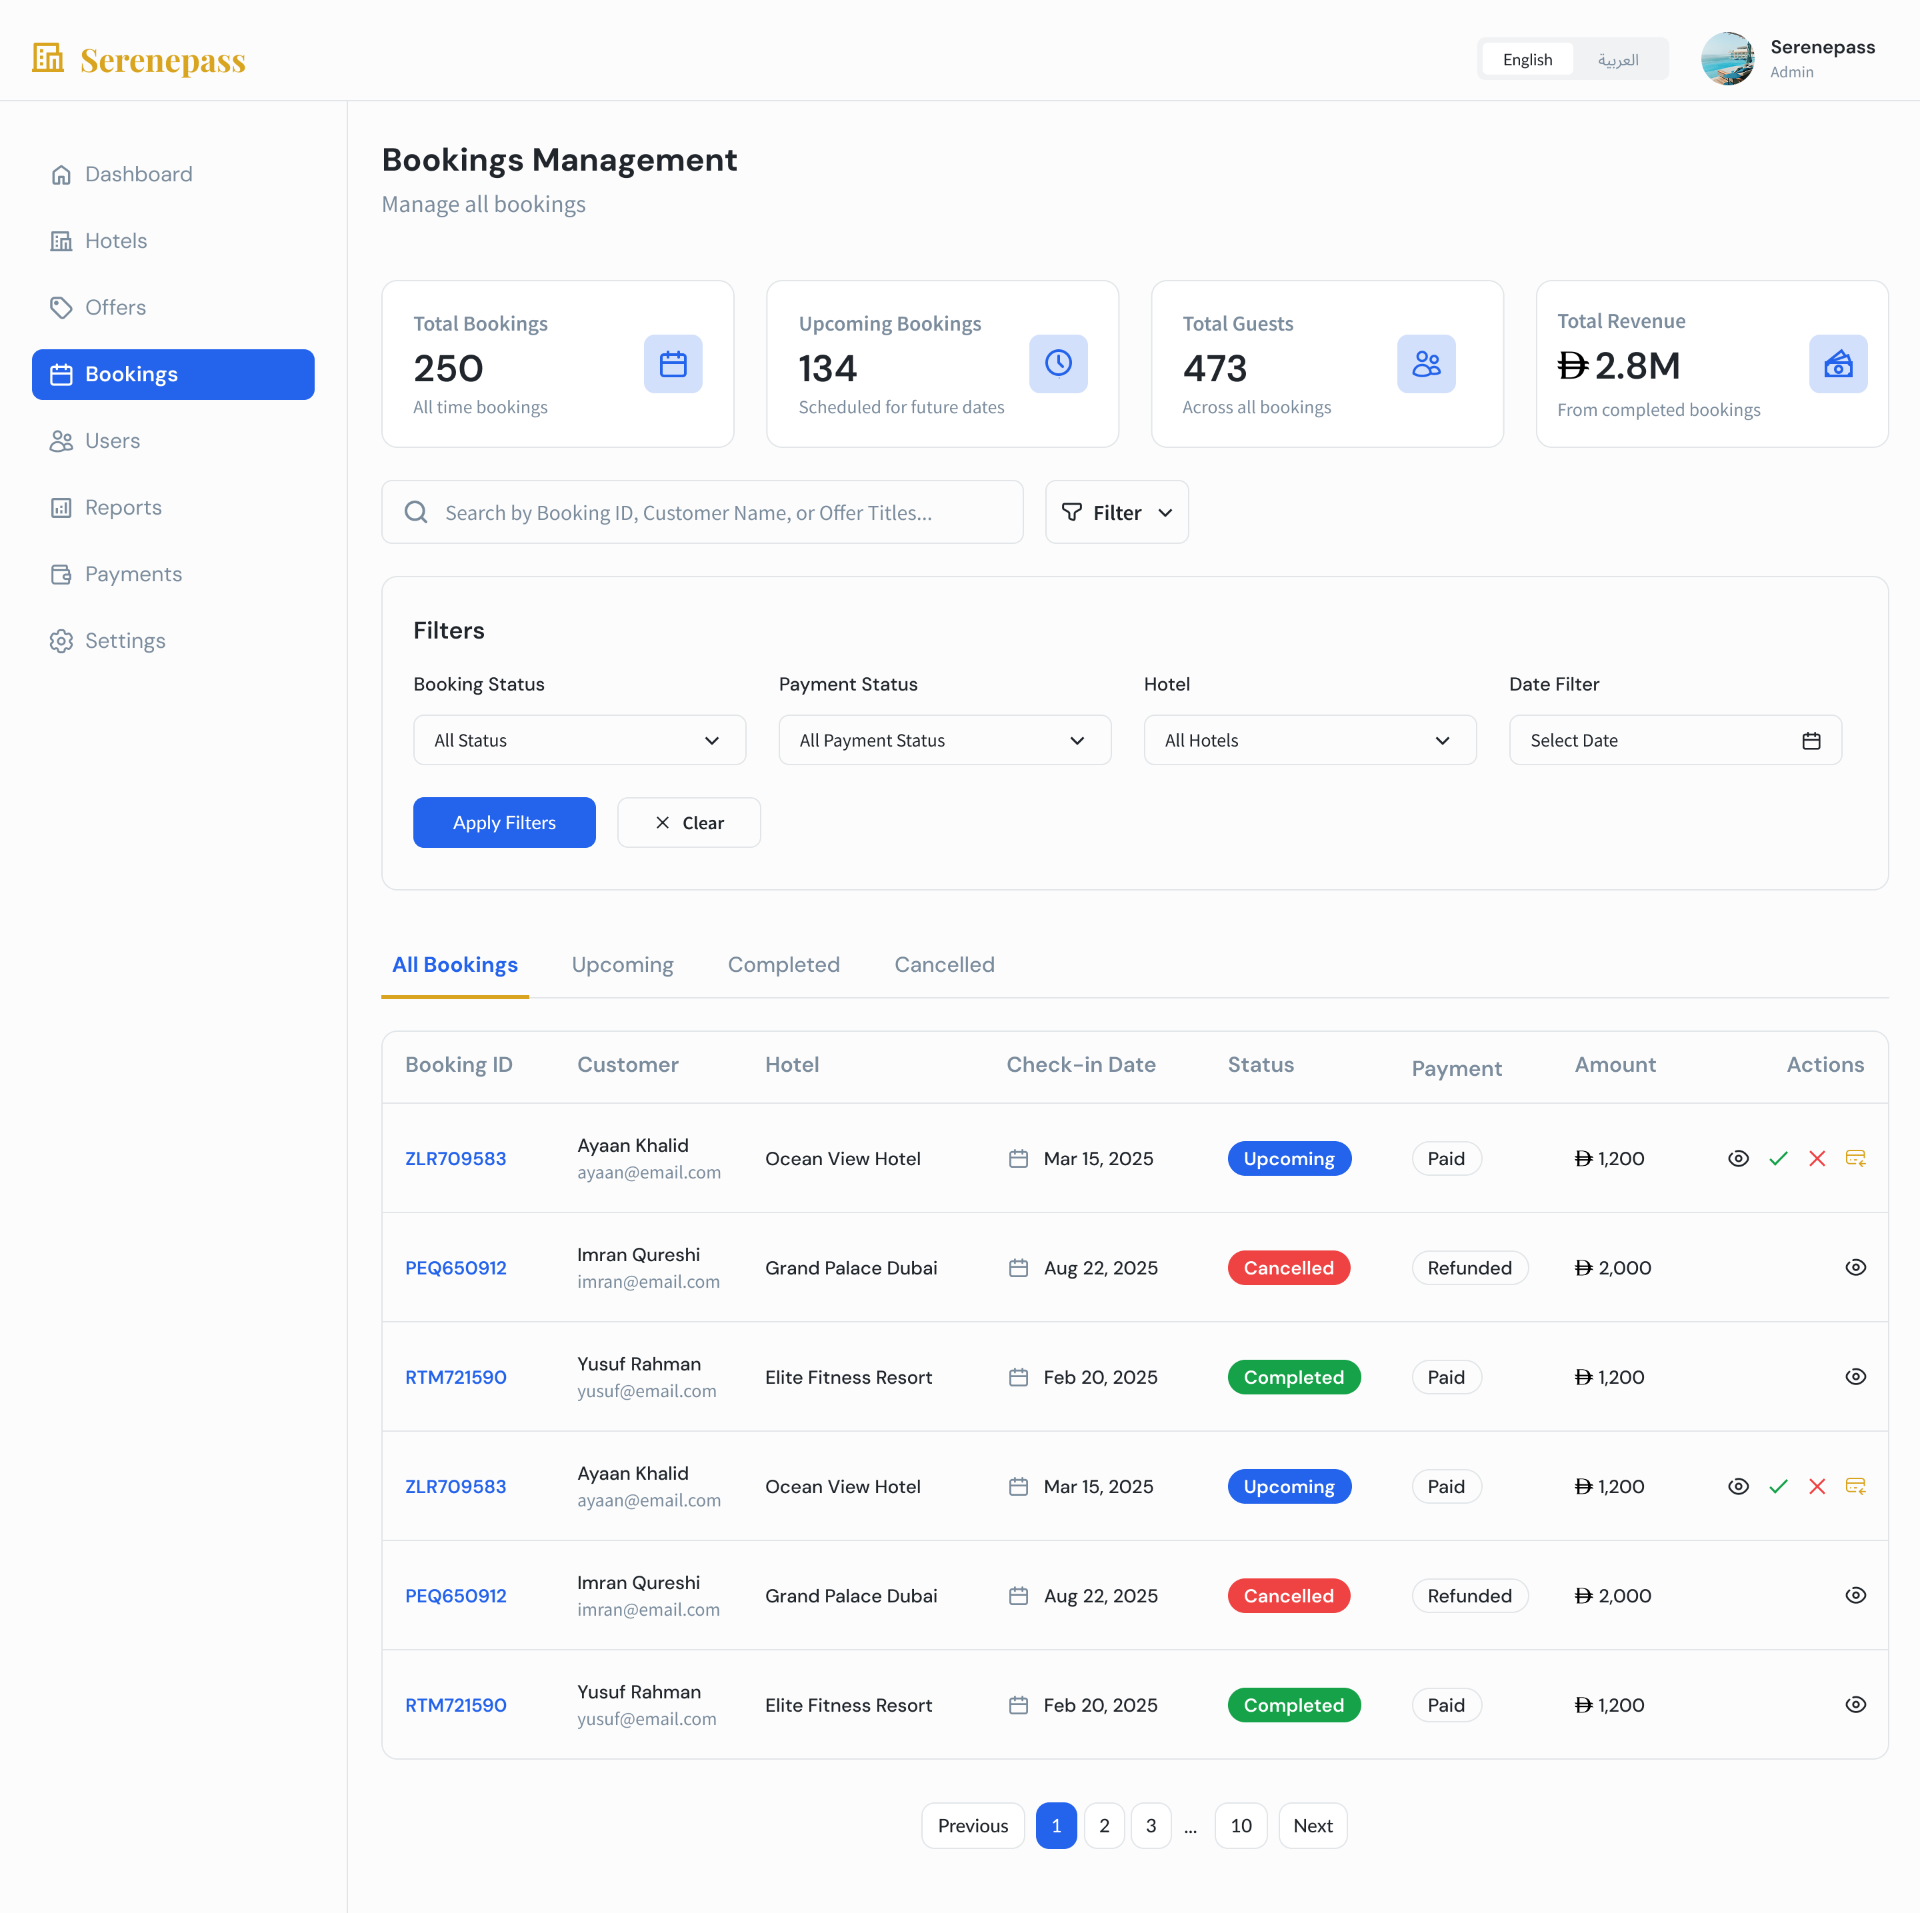1920x1913 pixels.
Task: Click the search magnifier icon
Action: [x=416, y=512]
